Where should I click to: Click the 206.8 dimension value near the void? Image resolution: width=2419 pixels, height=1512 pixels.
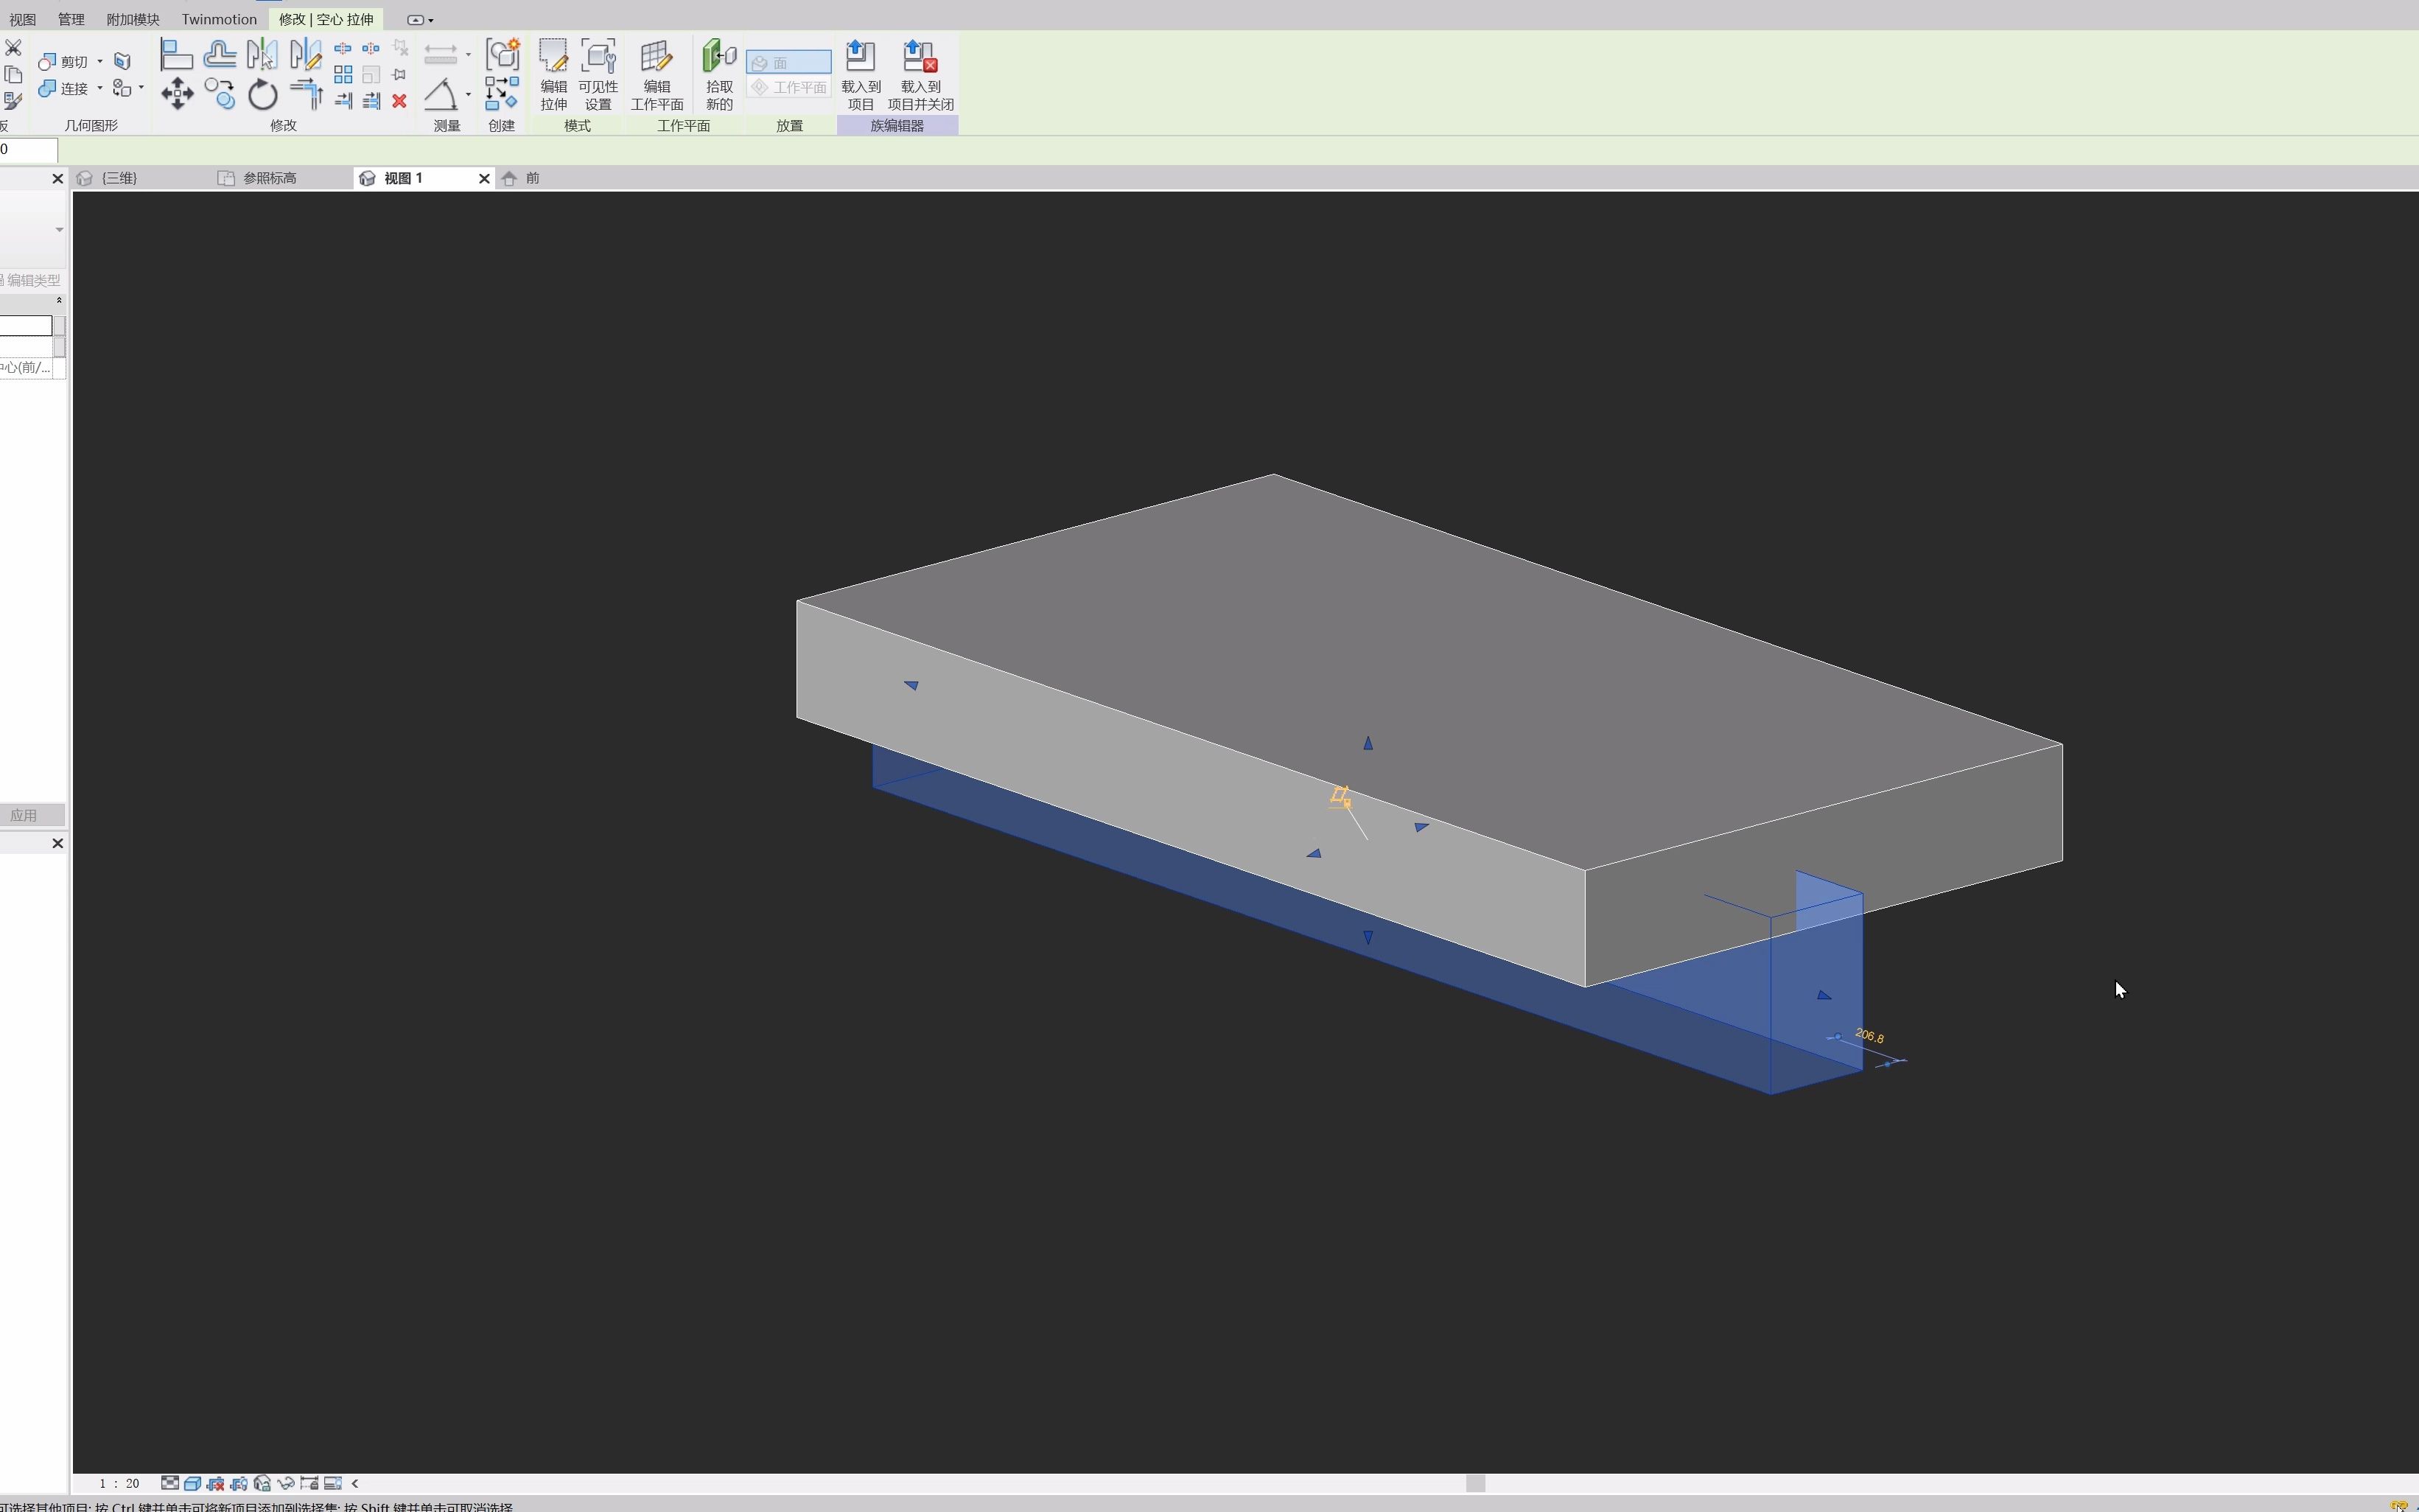coord(1869,1036)
